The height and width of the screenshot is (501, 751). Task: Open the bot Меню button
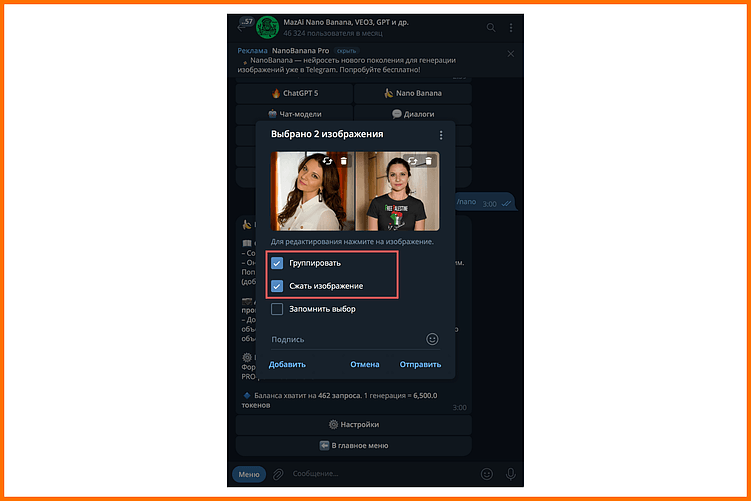(249, 474)
